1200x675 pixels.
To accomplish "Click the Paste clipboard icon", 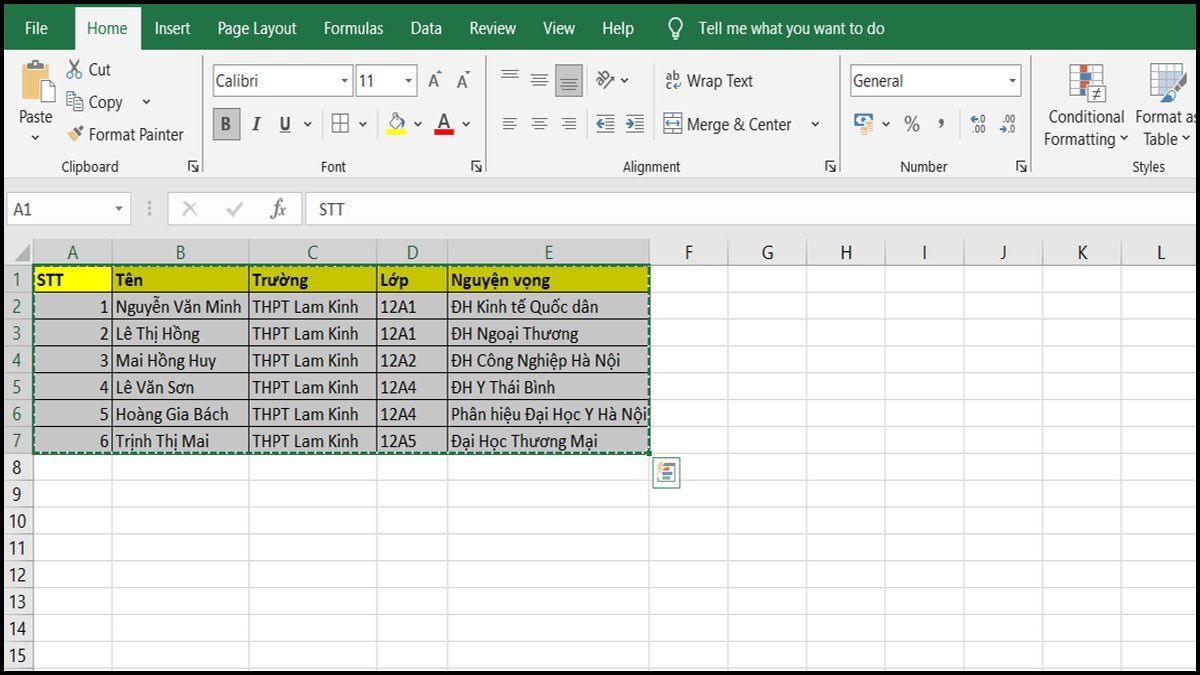I will (36, 80).
